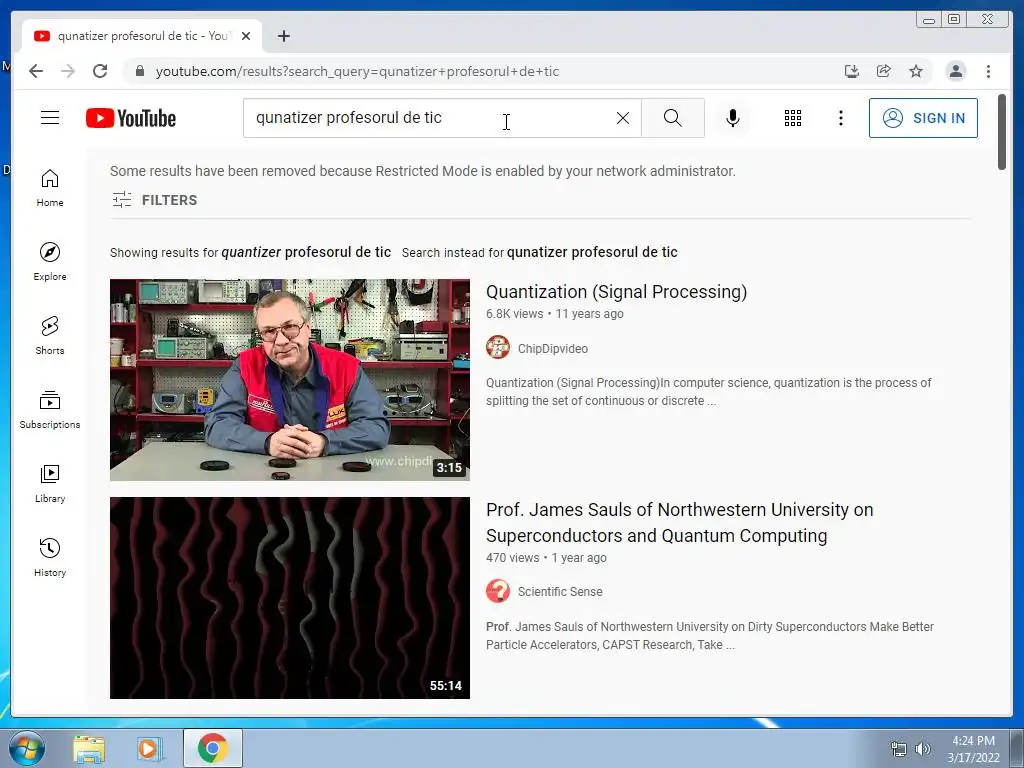The width and height of the screenshot is (1024, 768).
Task: Bookmark this page with the star
Action: [916, 71]
